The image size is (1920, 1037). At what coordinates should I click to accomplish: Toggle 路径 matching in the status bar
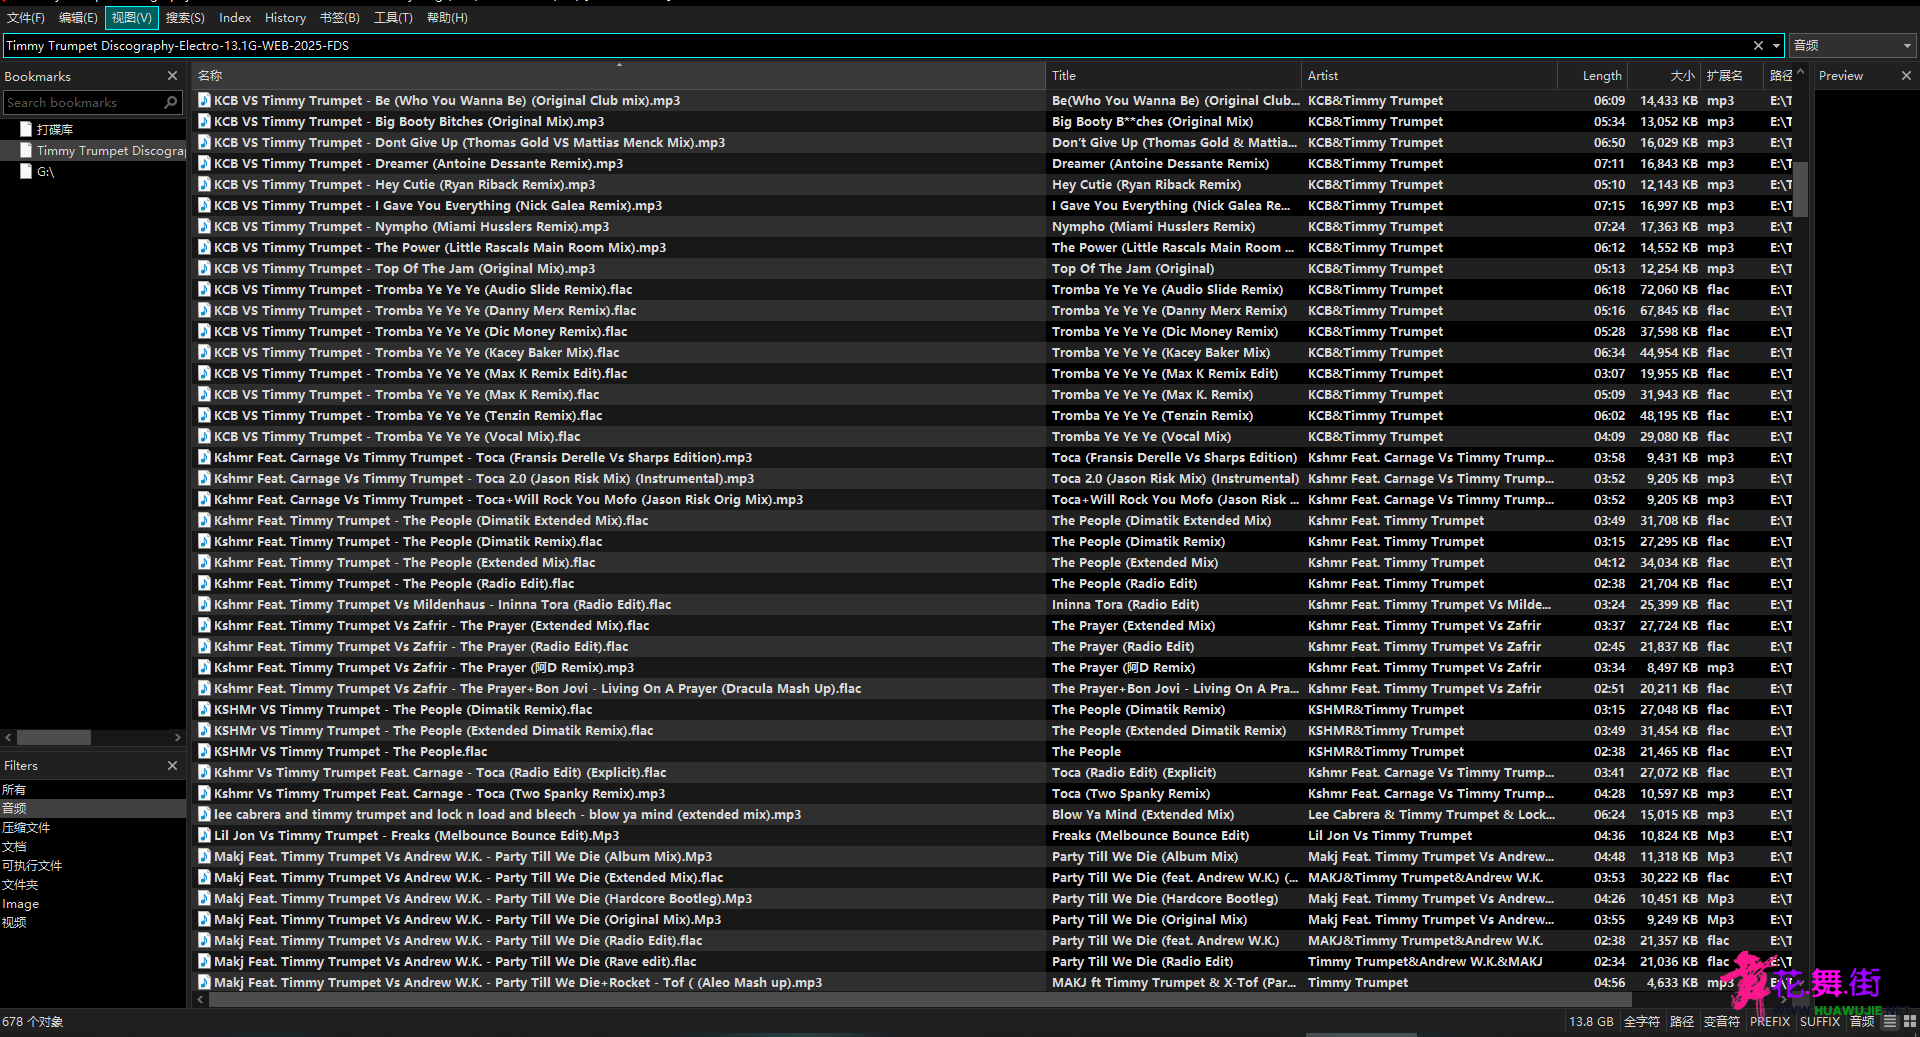tap(1682, 1021)
